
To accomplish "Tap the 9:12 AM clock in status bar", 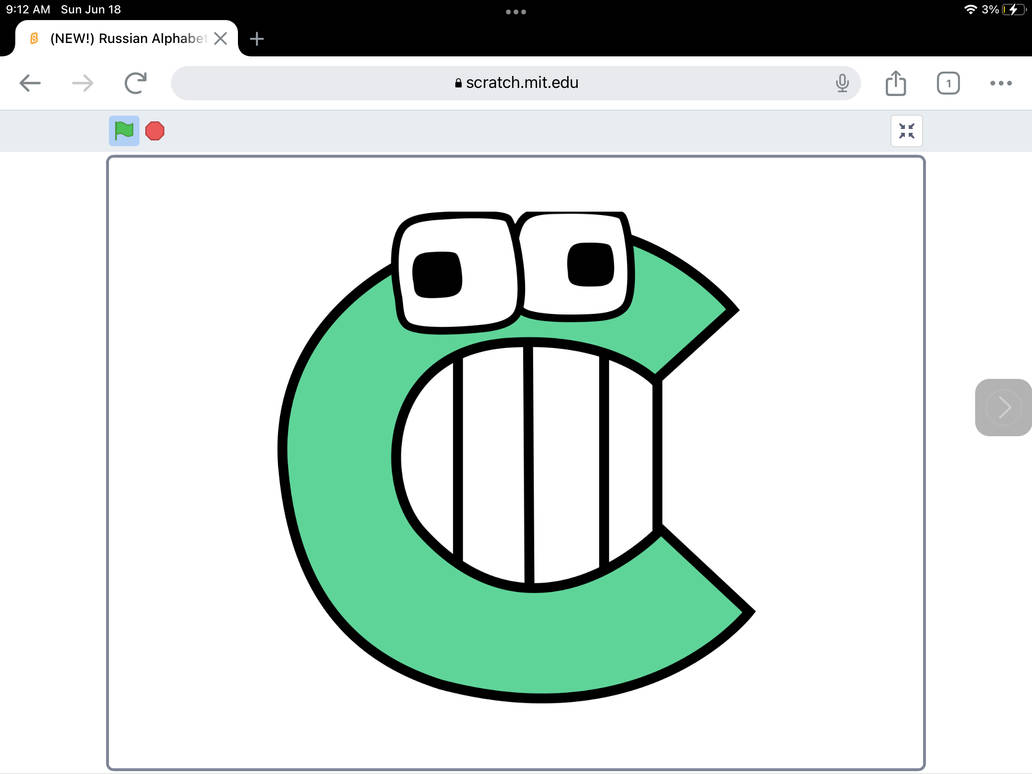I will click(28, 9).
